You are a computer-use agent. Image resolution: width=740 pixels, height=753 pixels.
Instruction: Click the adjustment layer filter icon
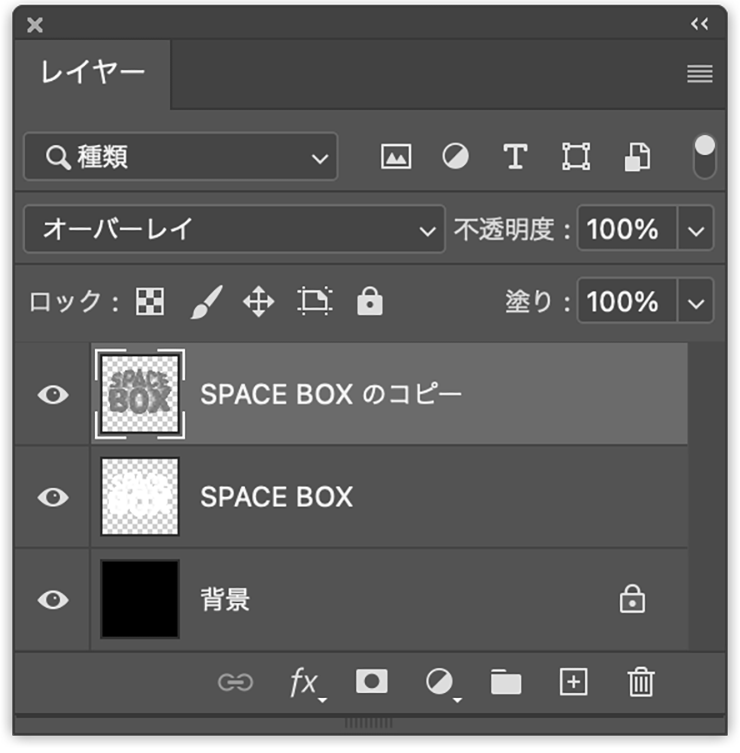[x=456, y=157]
